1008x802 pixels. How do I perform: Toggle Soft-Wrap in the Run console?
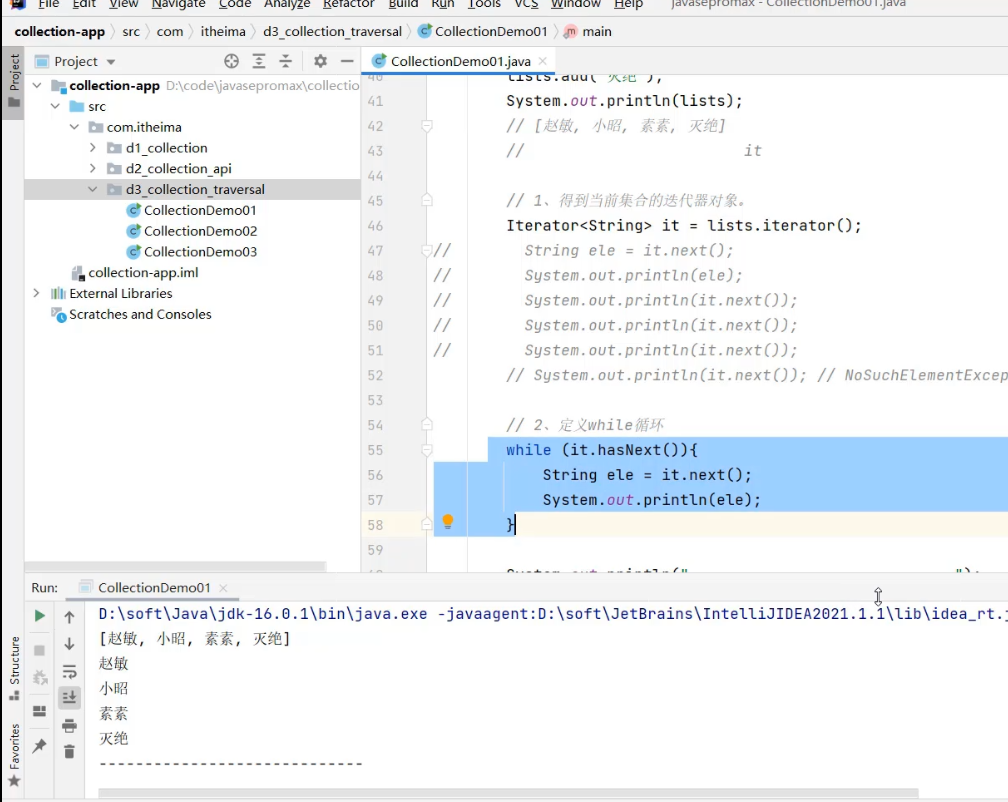(69, 672)
